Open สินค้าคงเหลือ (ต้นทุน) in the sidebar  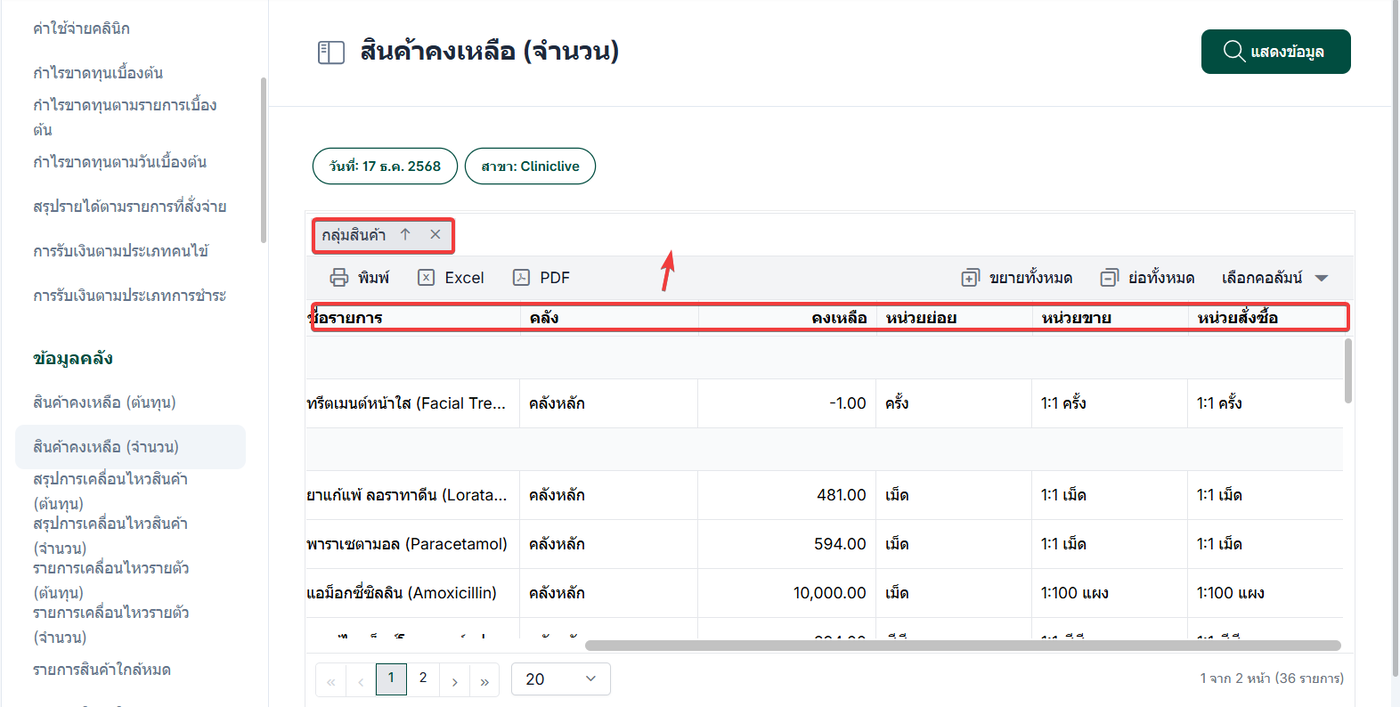pyautogui.click(x=105, y=403)
